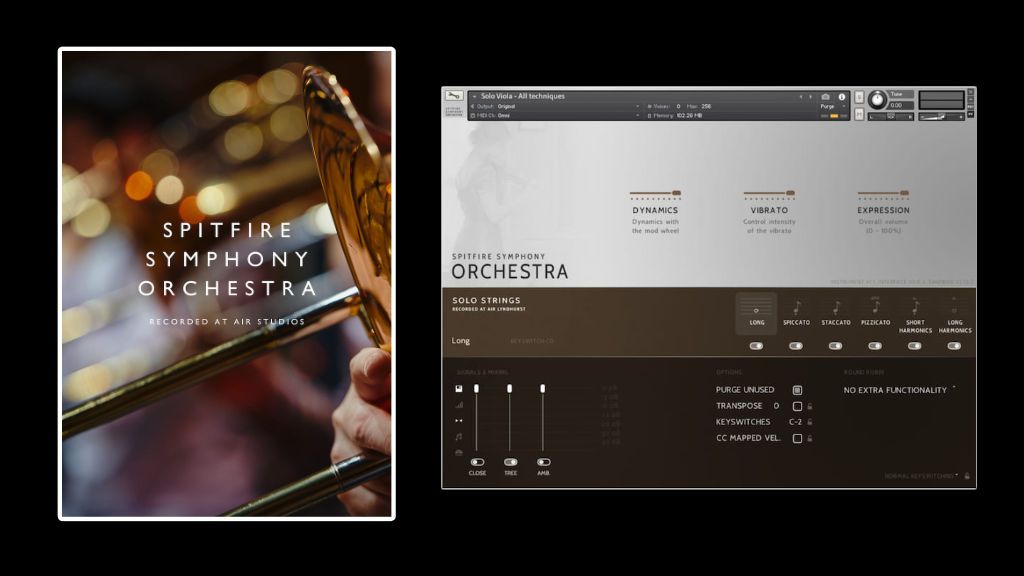
Task: Open the Normal Keyswitching dropdown
Action: 921,476
